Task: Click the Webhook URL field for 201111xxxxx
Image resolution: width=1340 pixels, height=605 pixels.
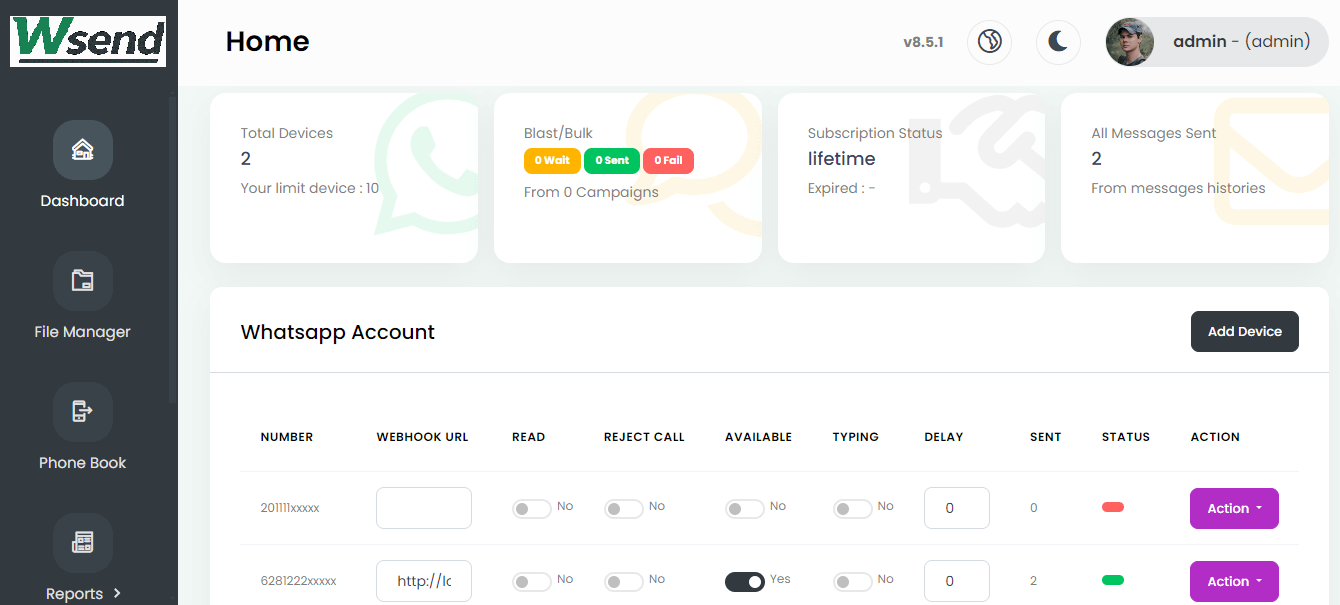Action: pyautogui.click(x=423, y=508)
